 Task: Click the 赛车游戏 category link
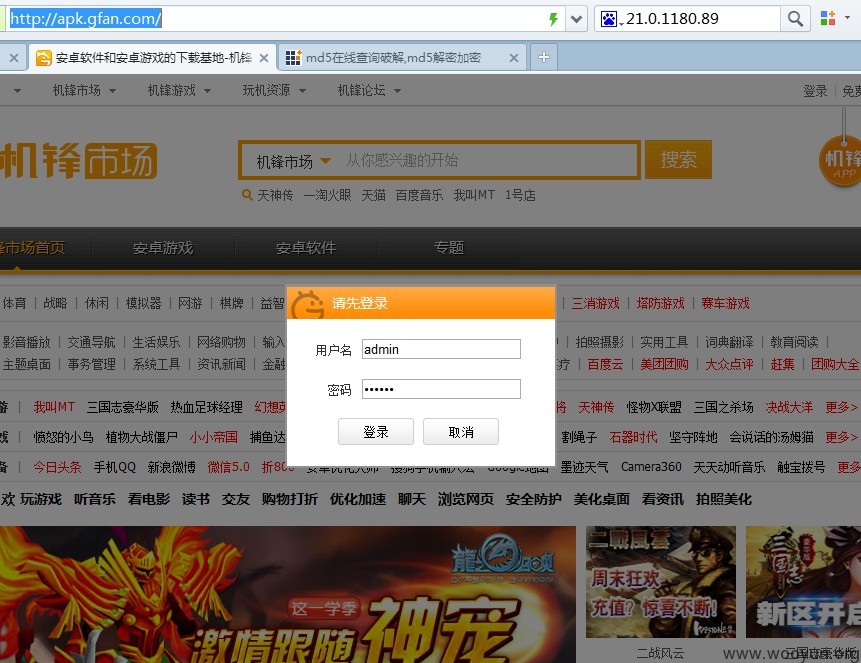[x=725, y=303]
